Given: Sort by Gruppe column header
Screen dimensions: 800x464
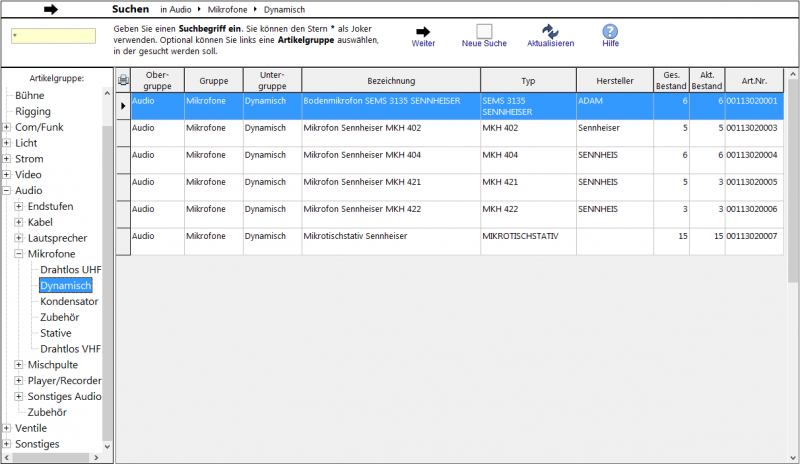Looking at the screenshot, I should [x=214, y=80].
